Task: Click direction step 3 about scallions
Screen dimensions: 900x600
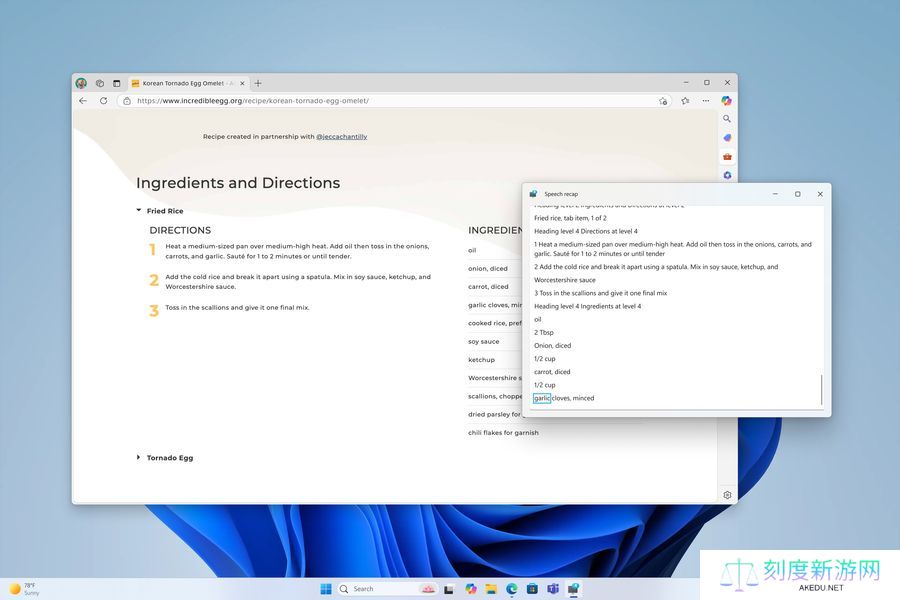Action: point(237,308)
